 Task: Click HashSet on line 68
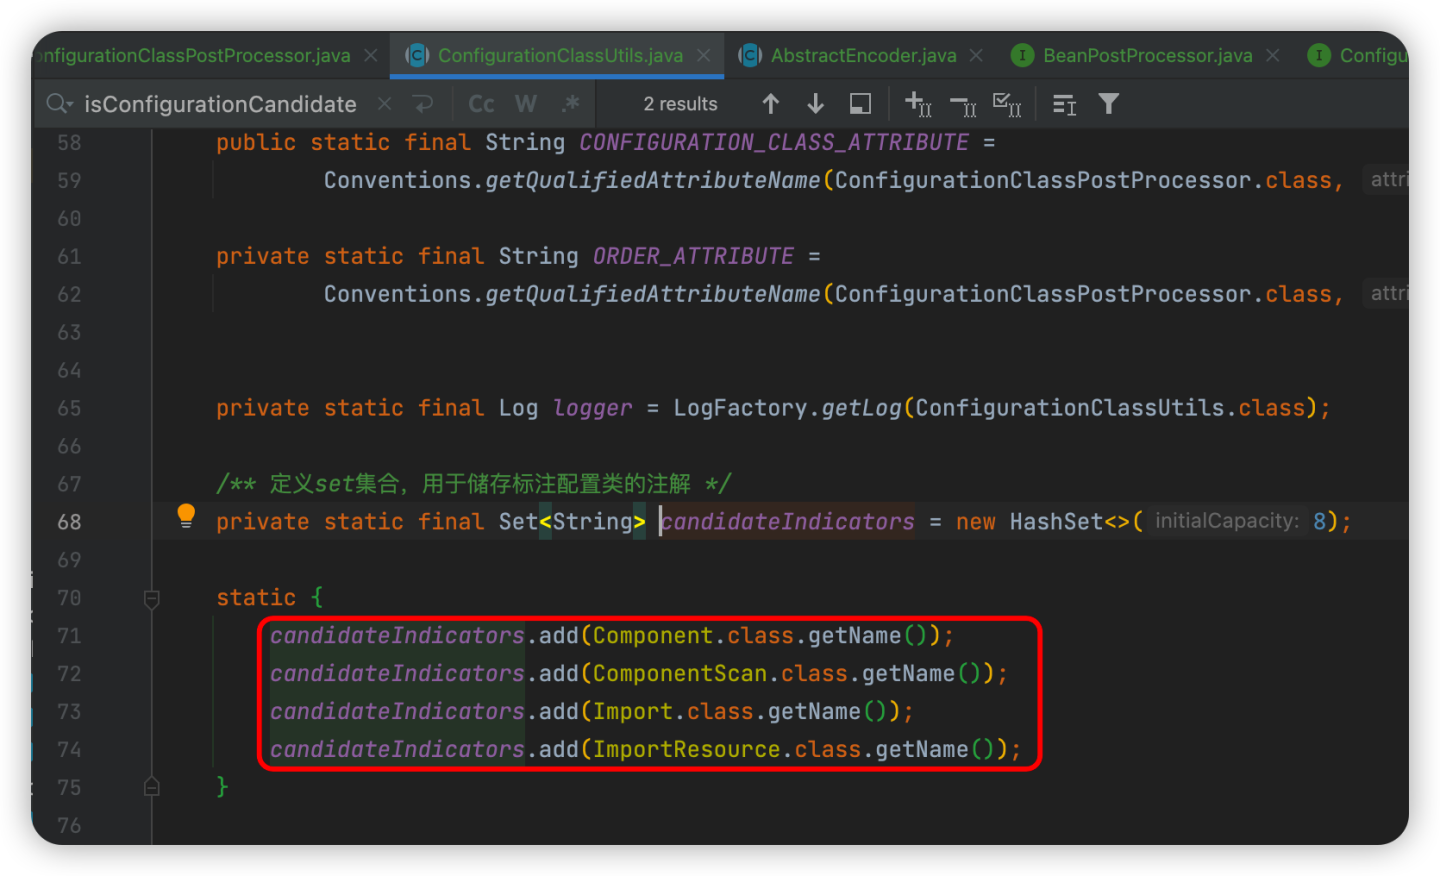point(1056,522)
